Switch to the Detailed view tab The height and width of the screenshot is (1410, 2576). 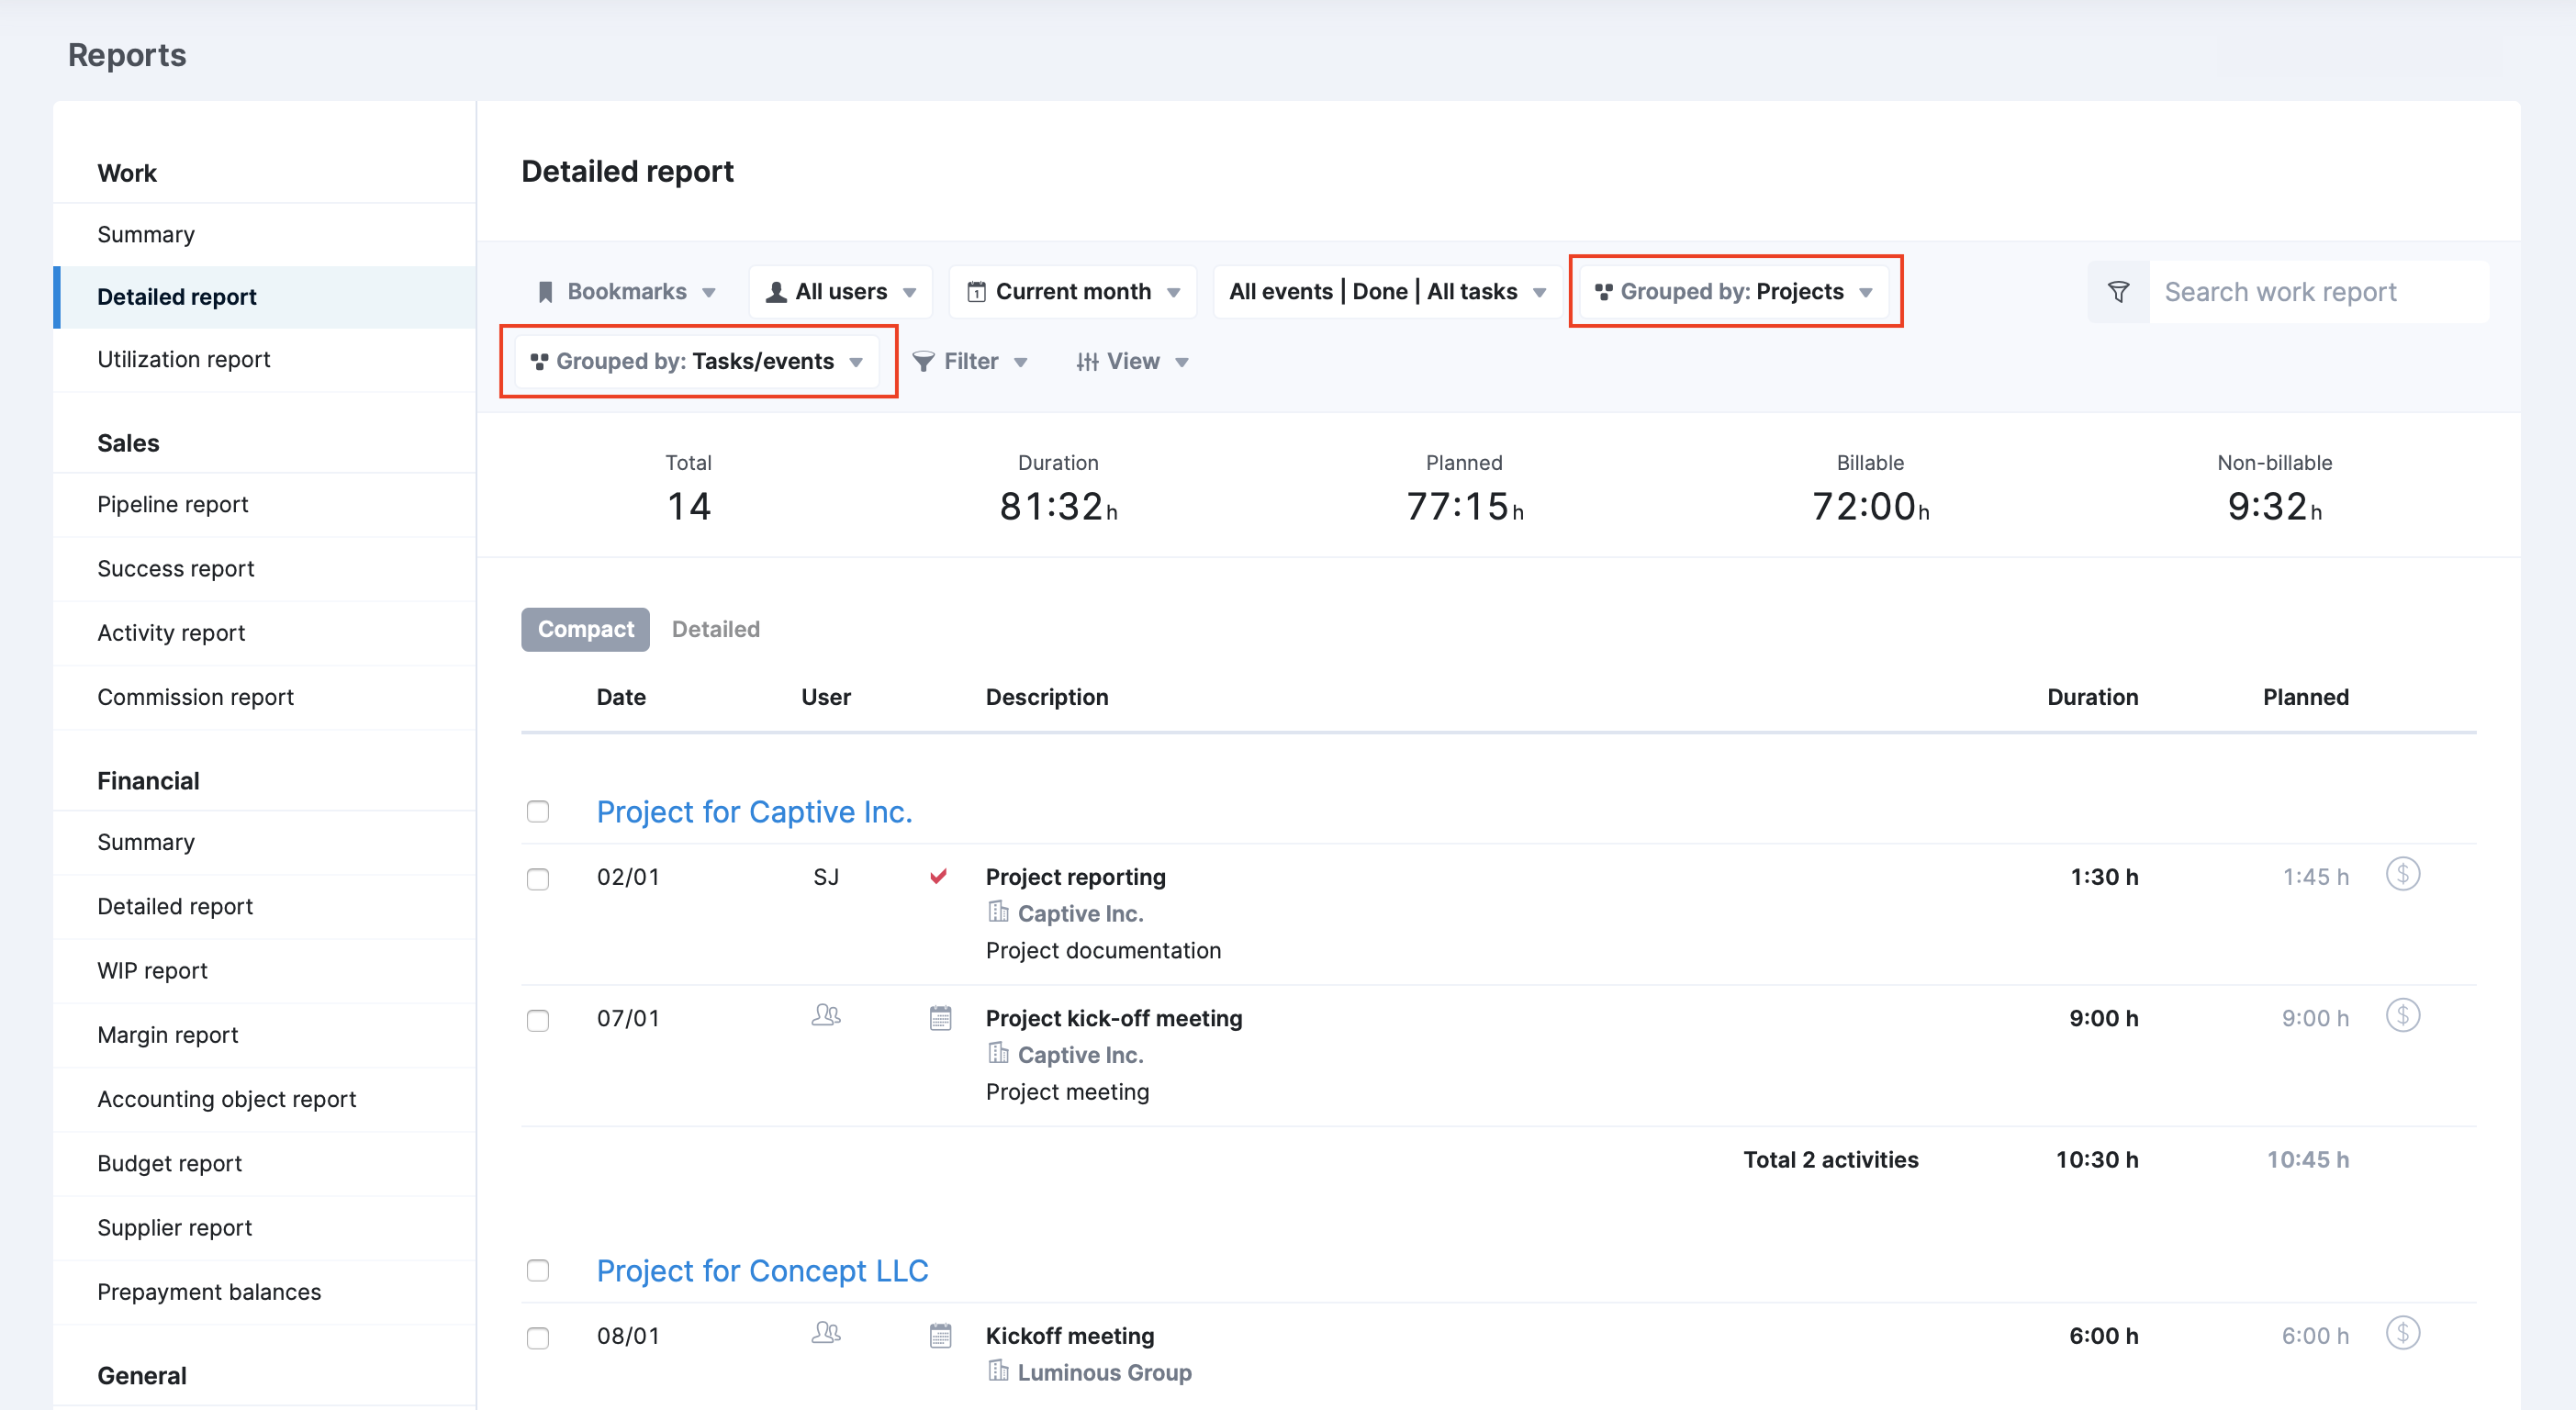[x=716, y=629]
